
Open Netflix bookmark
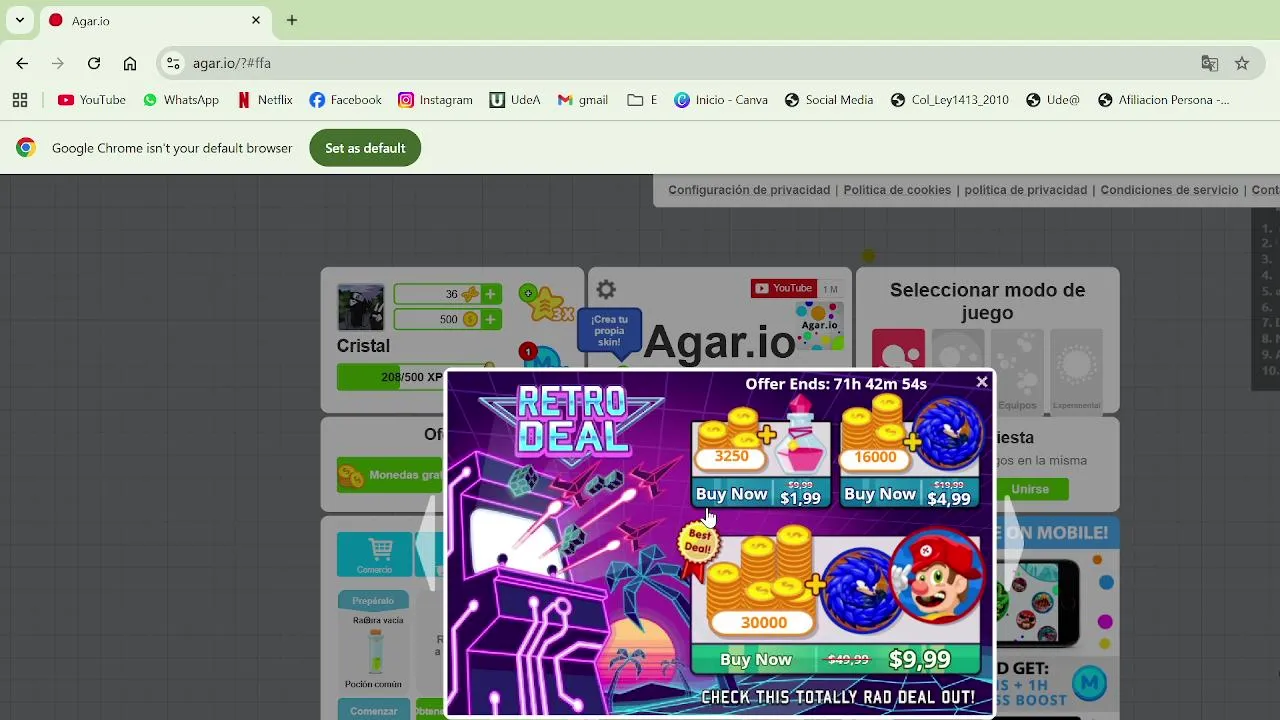(x=265, y=100)
